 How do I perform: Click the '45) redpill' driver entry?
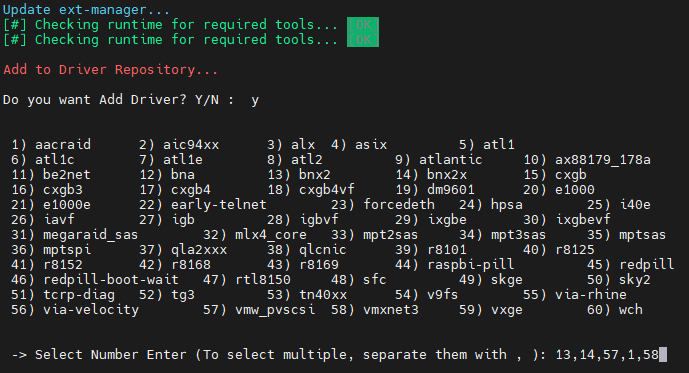630,264
